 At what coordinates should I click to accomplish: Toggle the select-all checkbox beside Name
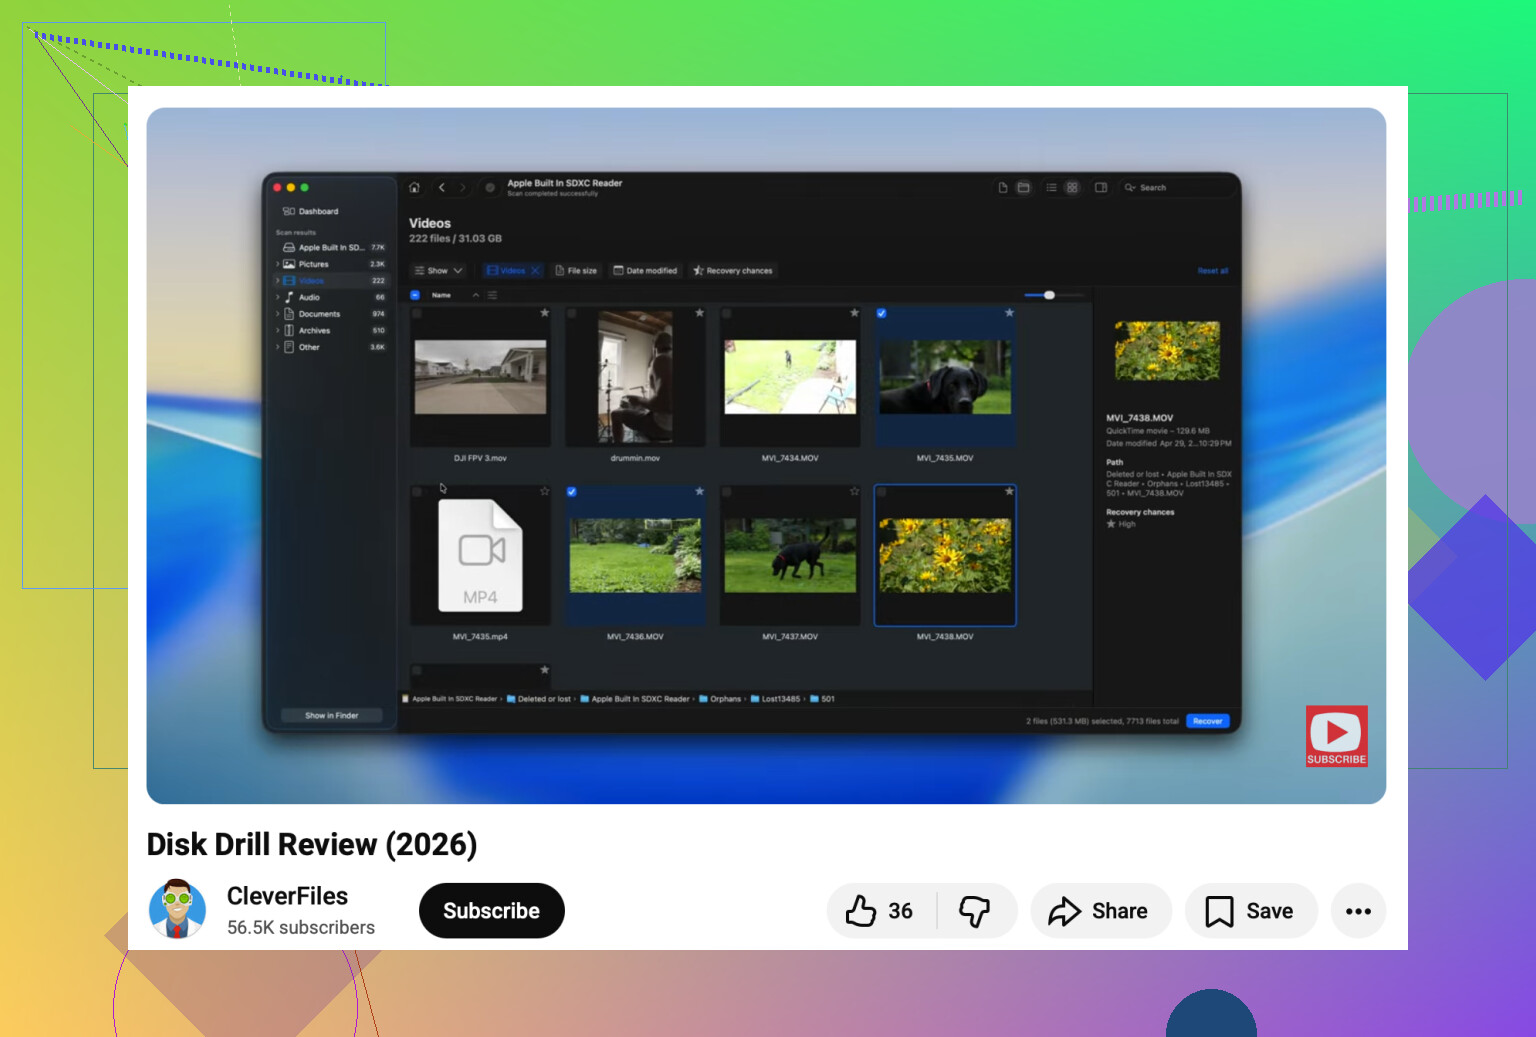[x=415, y=295]
